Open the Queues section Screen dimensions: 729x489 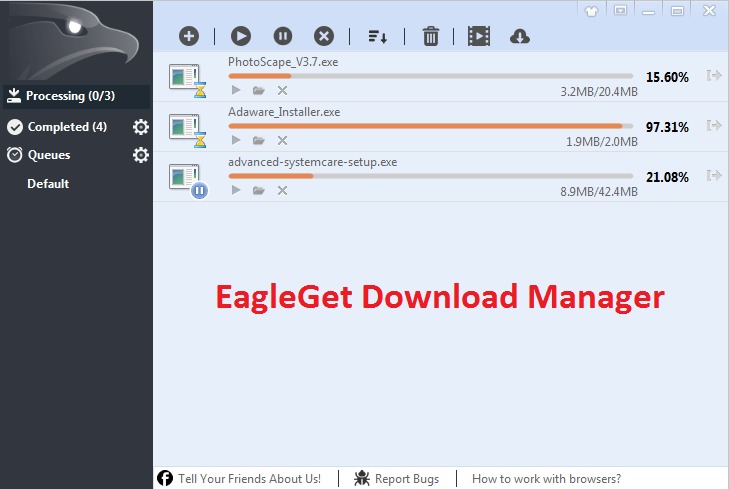point(48,155)
